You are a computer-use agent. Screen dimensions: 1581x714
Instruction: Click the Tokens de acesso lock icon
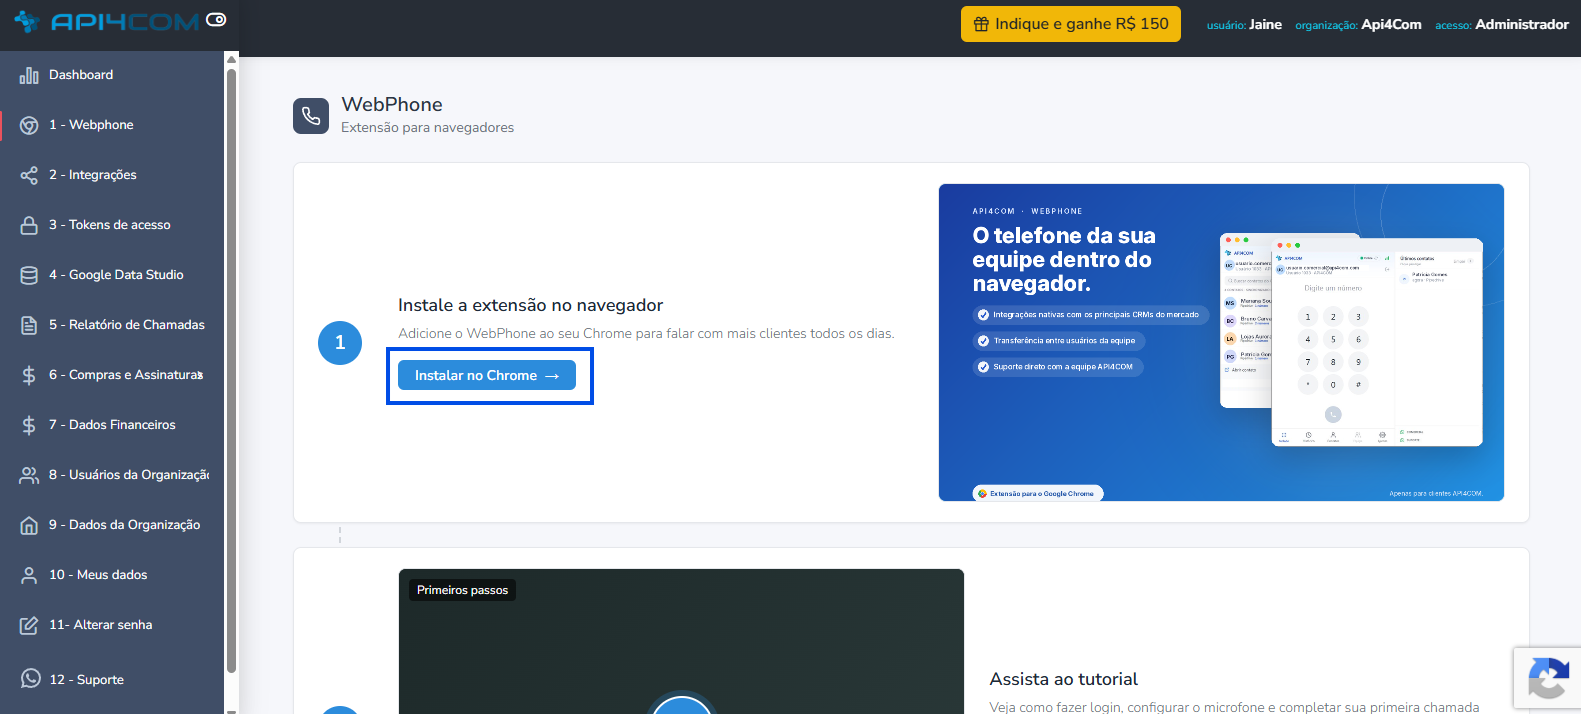(29, 225)
